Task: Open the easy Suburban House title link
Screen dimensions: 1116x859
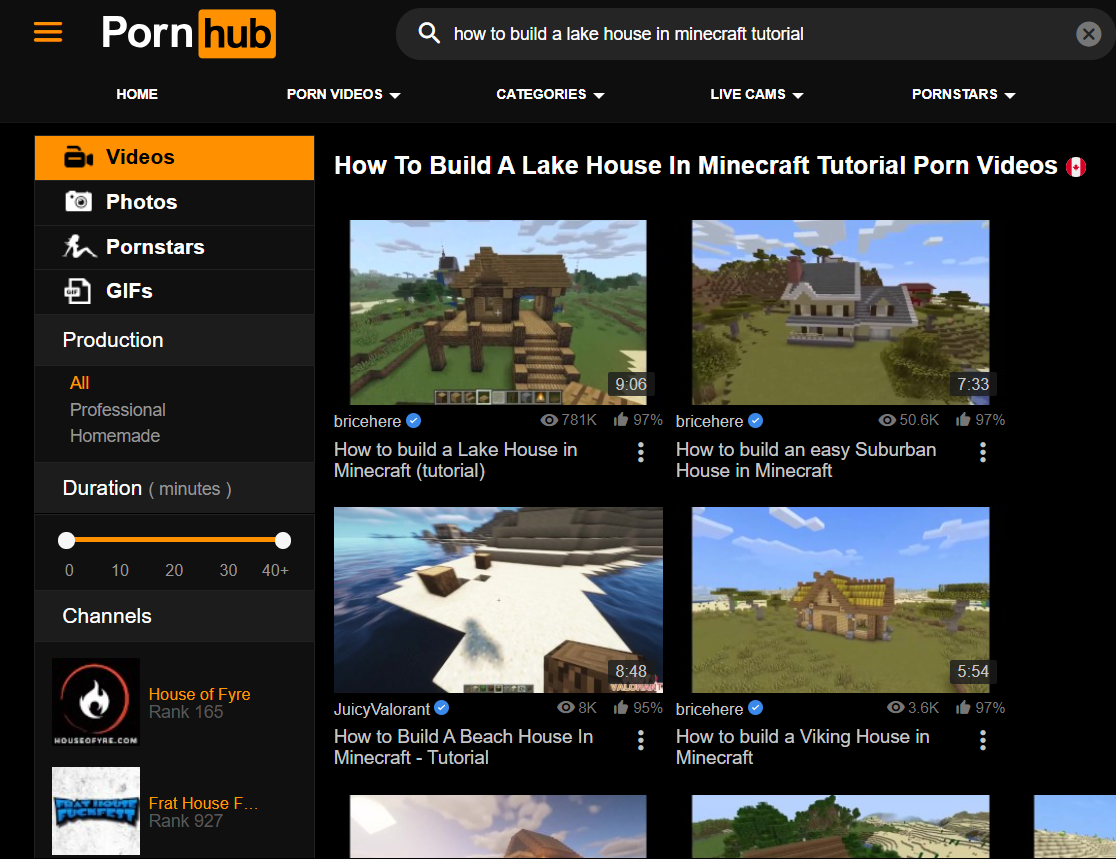Action: (806, 460)
